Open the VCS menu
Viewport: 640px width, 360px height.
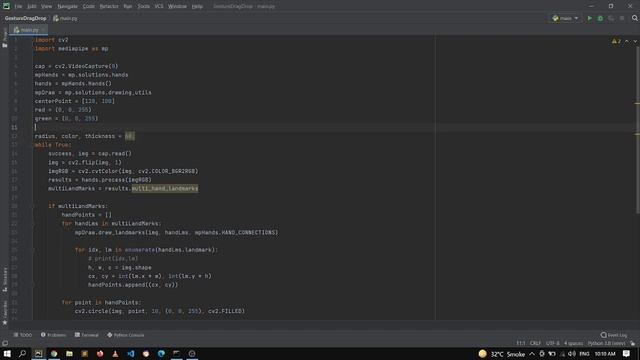pos(159,6)
